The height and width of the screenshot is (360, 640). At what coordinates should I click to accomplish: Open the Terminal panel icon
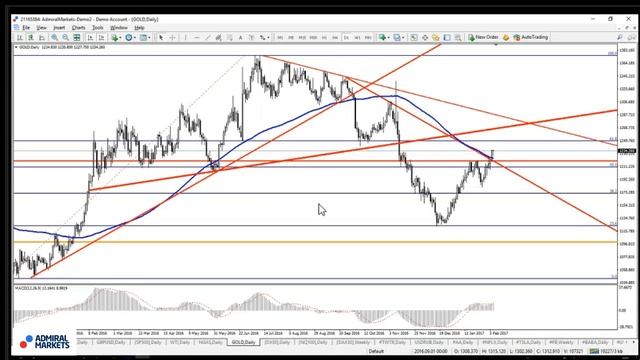[x=447, y=38]
